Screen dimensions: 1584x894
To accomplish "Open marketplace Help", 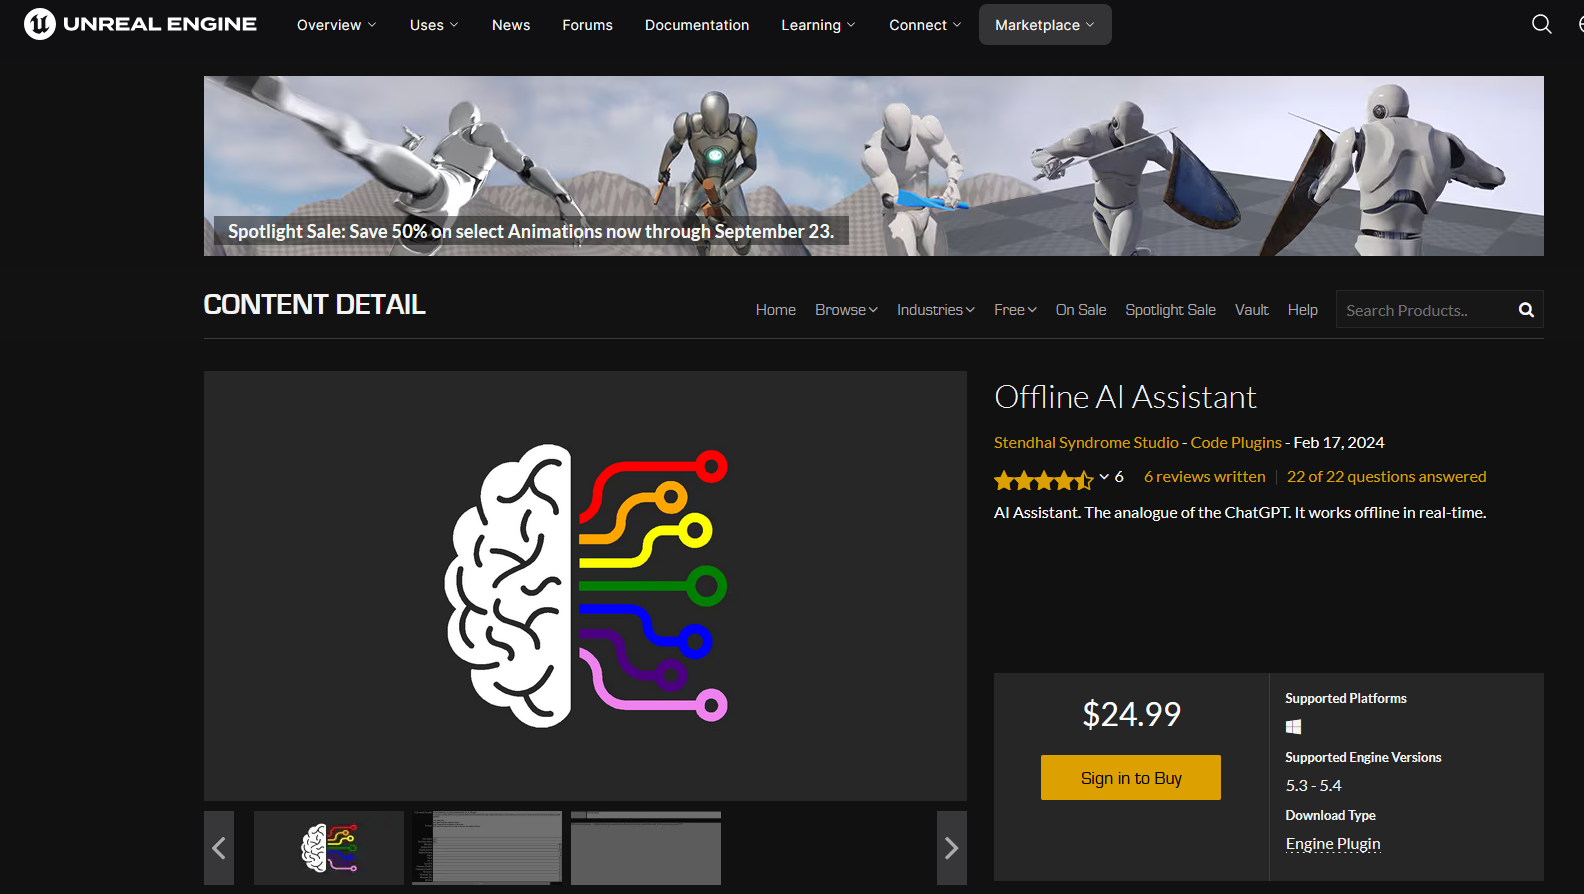I will tap(1302, 310).
